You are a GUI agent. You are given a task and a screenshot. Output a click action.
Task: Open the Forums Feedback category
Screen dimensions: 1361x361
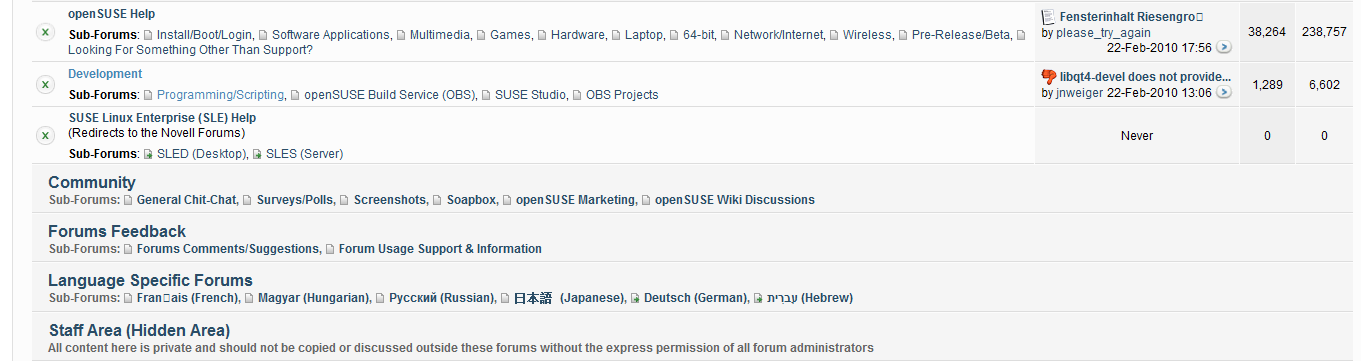pos(117,231)
